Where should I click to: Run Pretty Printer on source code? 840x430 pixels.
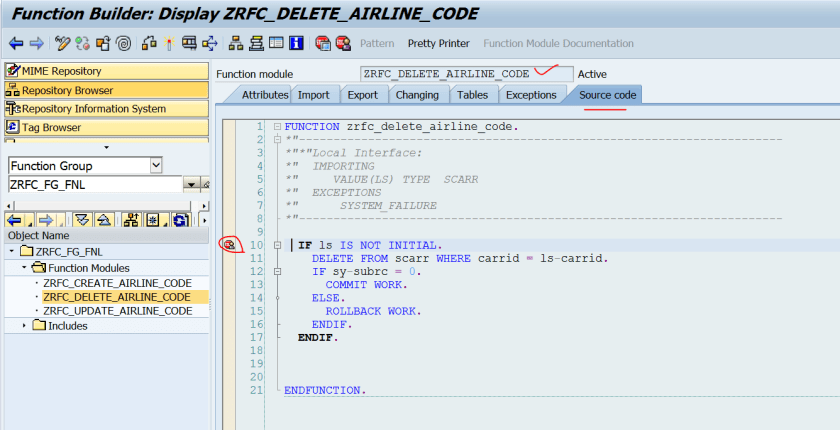(439, 43)
